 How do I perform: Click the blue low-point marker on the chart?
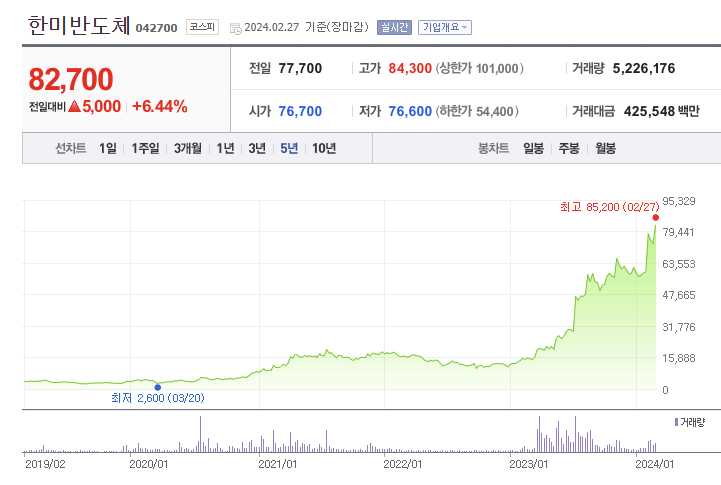158,387
